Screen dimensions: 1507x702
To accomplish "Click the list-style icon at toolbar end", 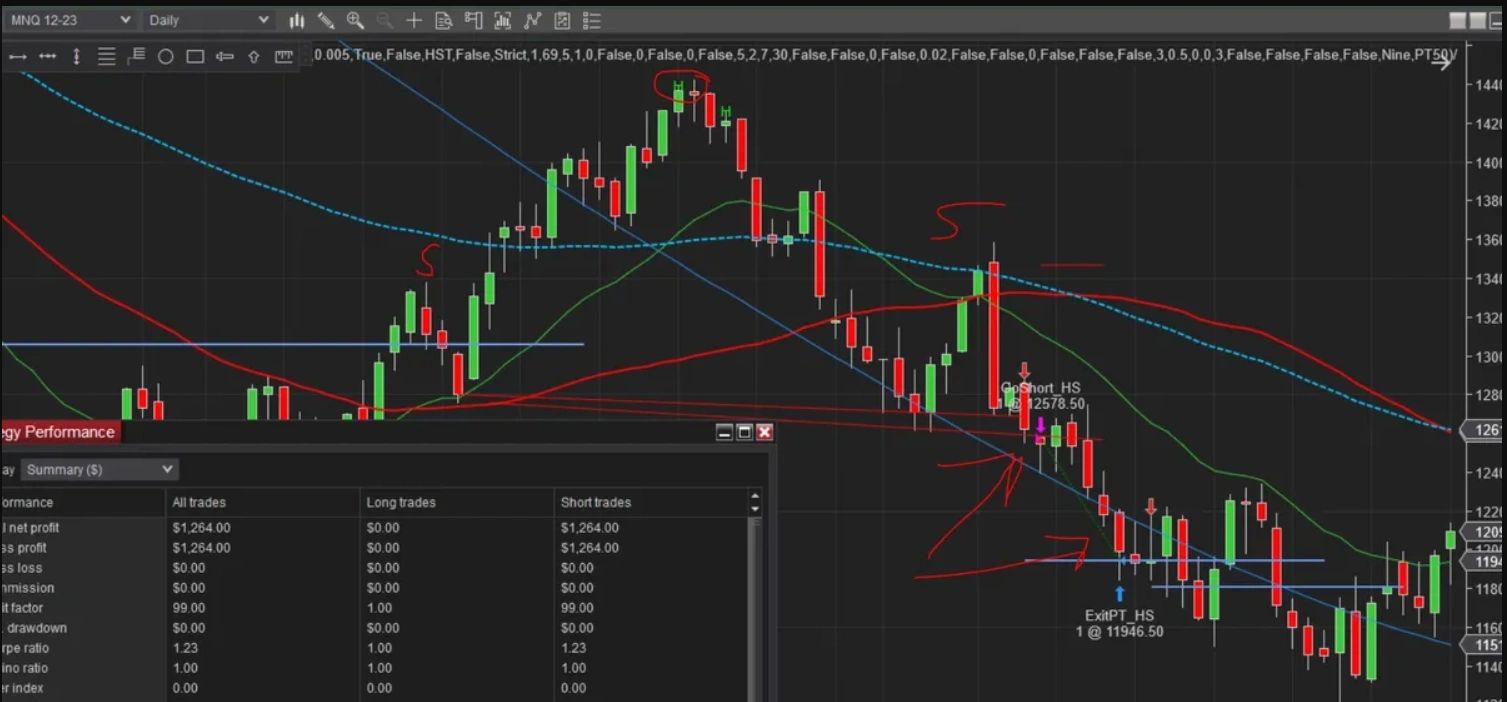I will [x=591, y=20].
